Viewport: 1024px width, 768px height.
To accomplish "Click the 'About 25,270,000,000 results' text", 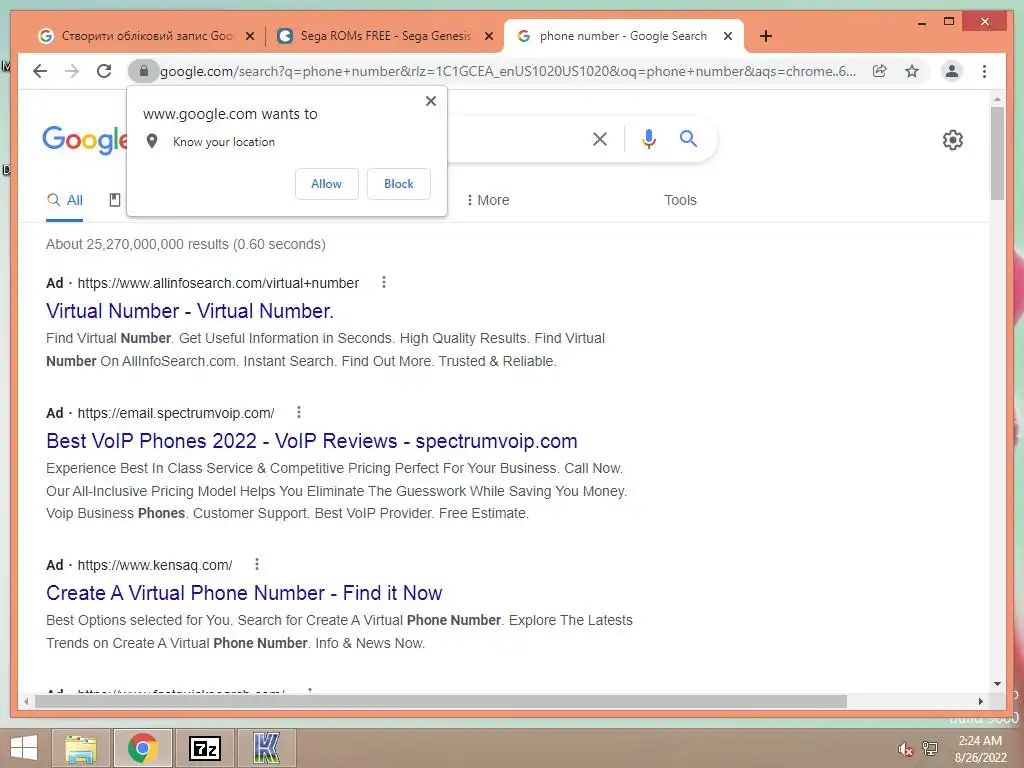I will click(x=185, y=244).
